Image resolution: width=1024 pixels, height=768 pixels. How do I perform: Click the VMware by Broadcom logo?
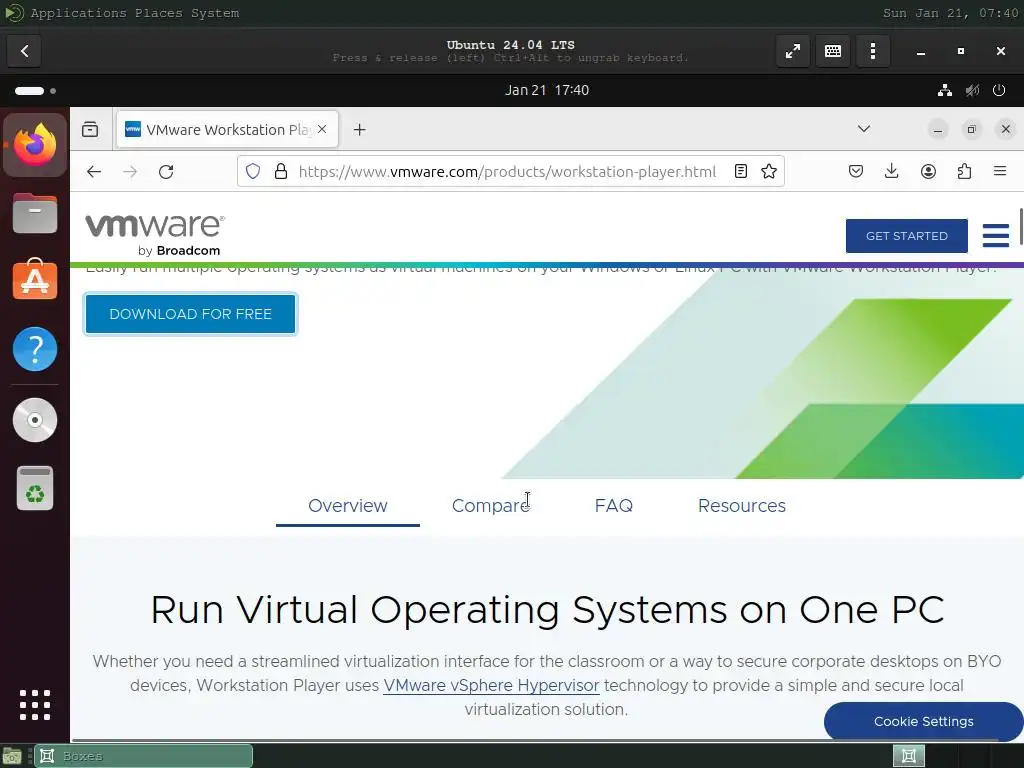pos(155,235)
